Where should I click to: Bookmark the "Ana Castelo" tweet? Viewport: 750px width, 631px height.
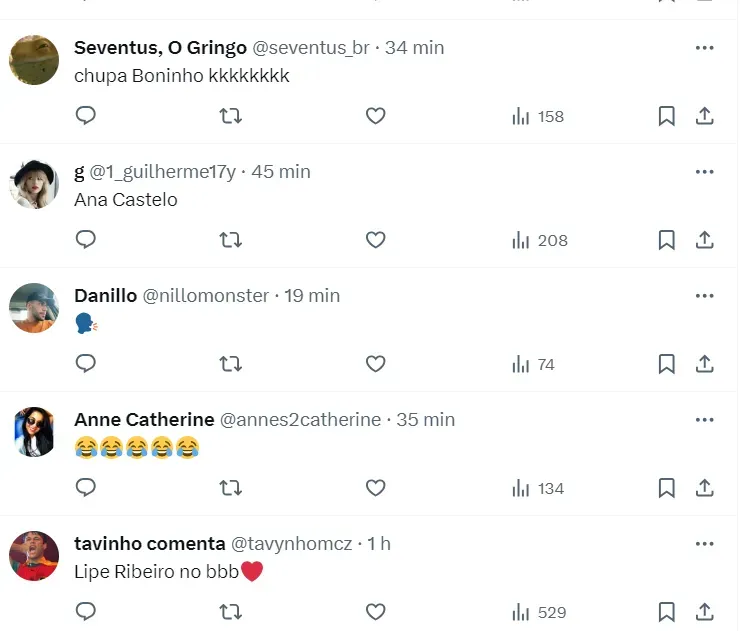coord(666,240)
